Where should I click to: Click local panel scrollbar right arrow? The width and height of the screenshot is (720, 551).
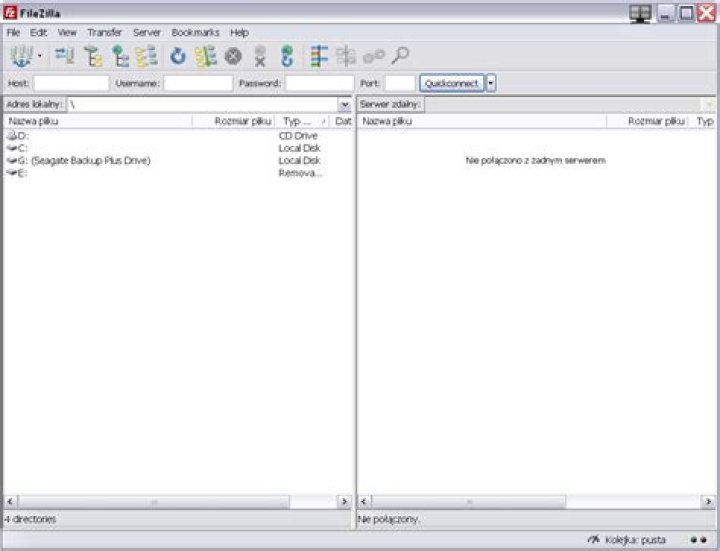(344, 501)
